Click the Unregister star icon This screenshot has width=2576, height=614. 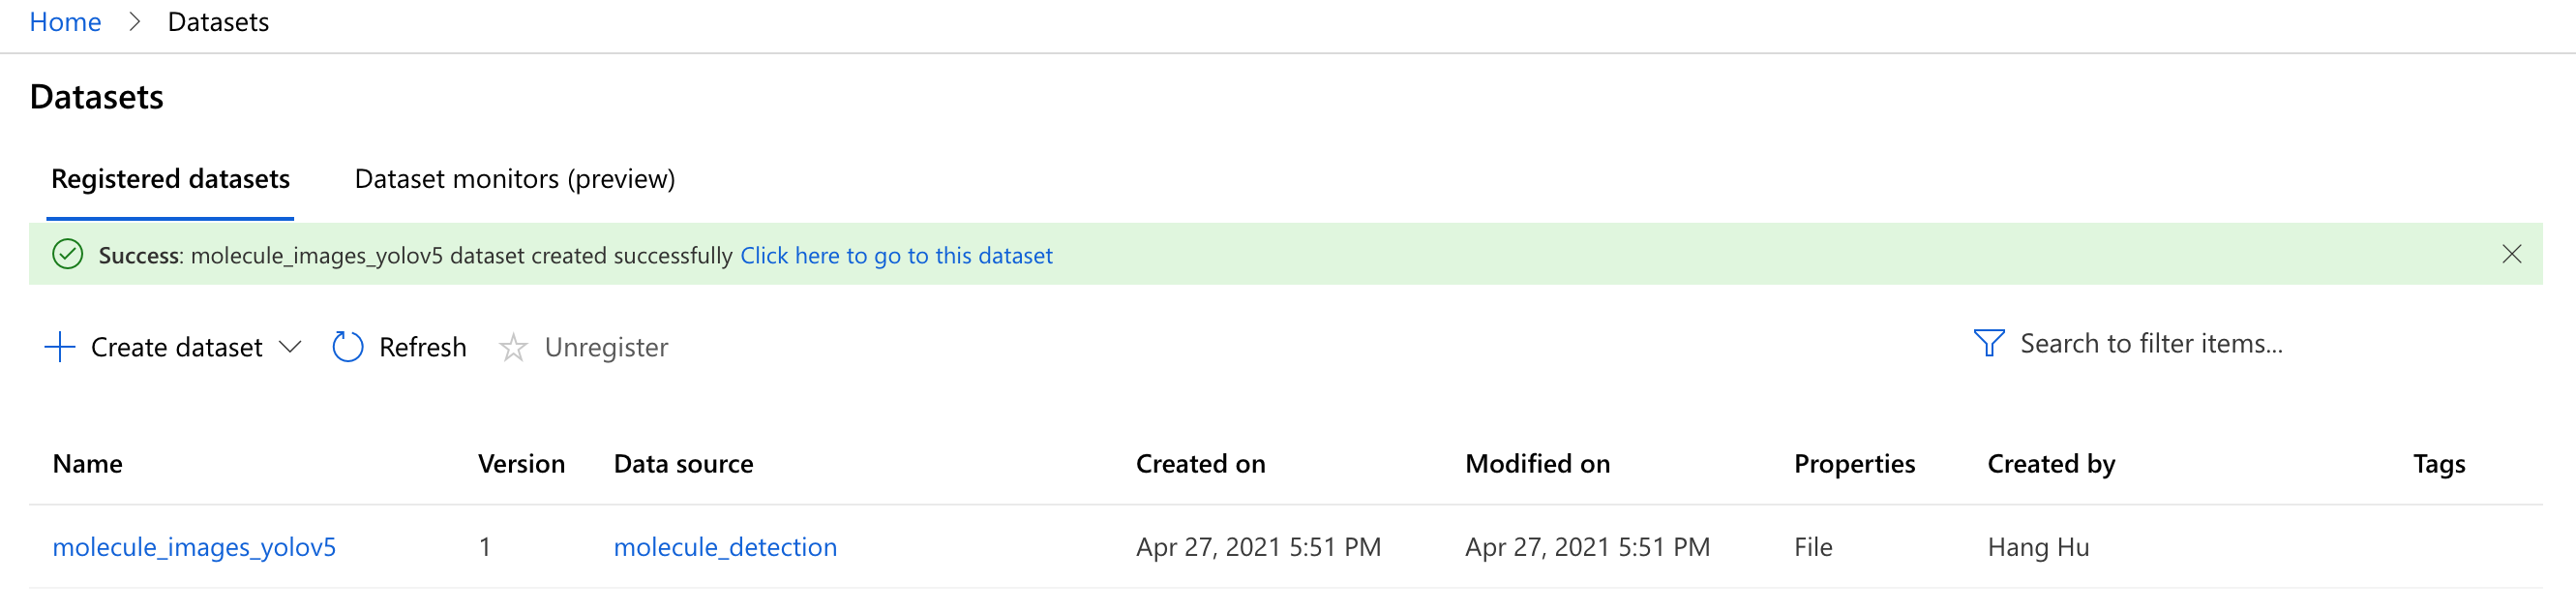(x=513, y=347)
